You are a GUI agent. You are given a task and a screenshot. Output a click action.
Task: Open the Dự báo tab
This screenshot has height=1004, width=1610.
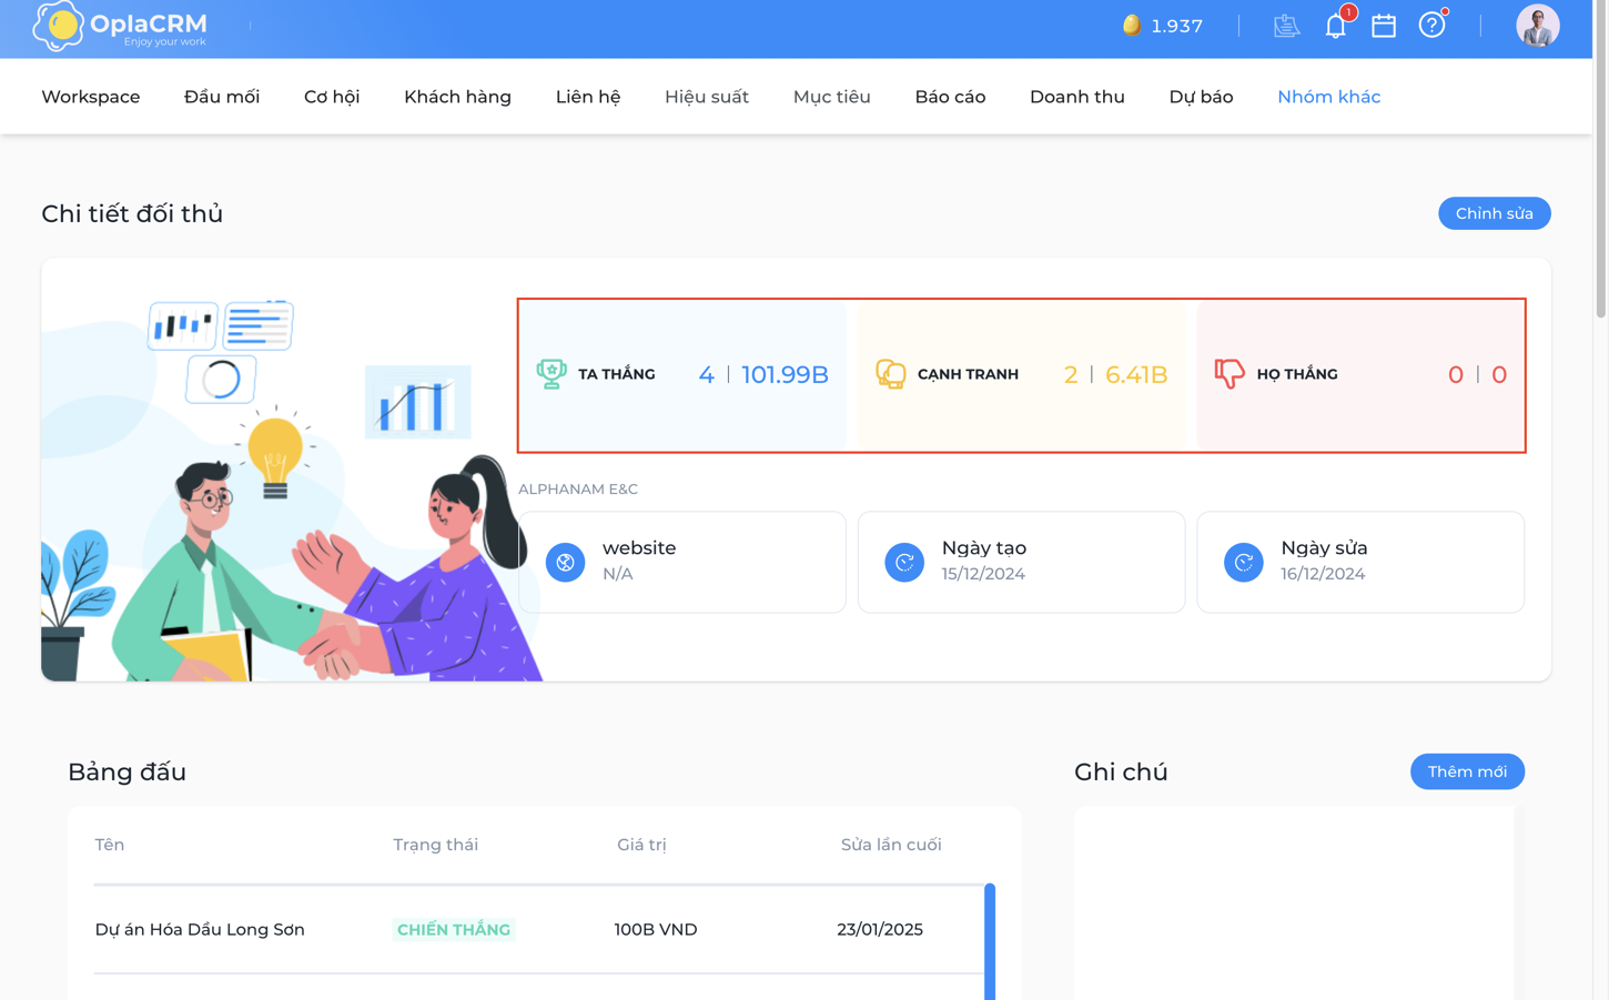(1201, 97)
